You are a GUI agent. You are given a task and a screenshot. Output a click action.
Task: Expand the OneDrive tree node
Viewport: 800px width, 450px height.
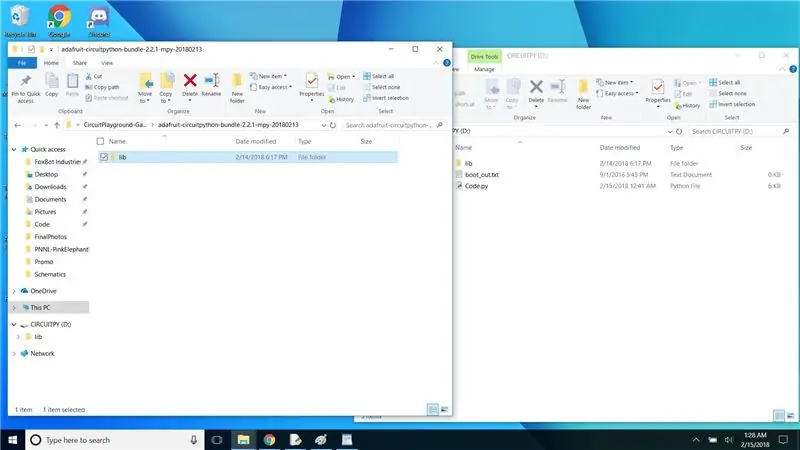coord(14,291)
